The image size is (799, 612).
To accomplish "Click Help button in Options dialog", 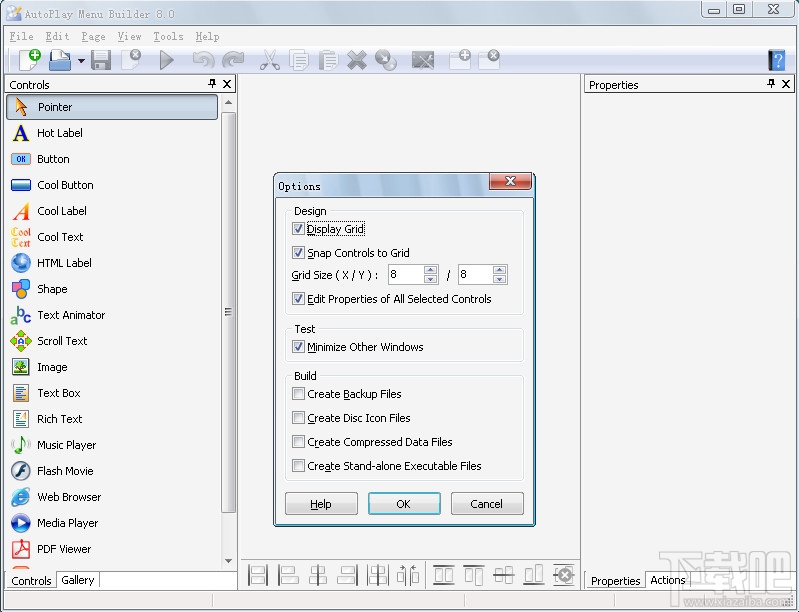I will tap(321, 504).
